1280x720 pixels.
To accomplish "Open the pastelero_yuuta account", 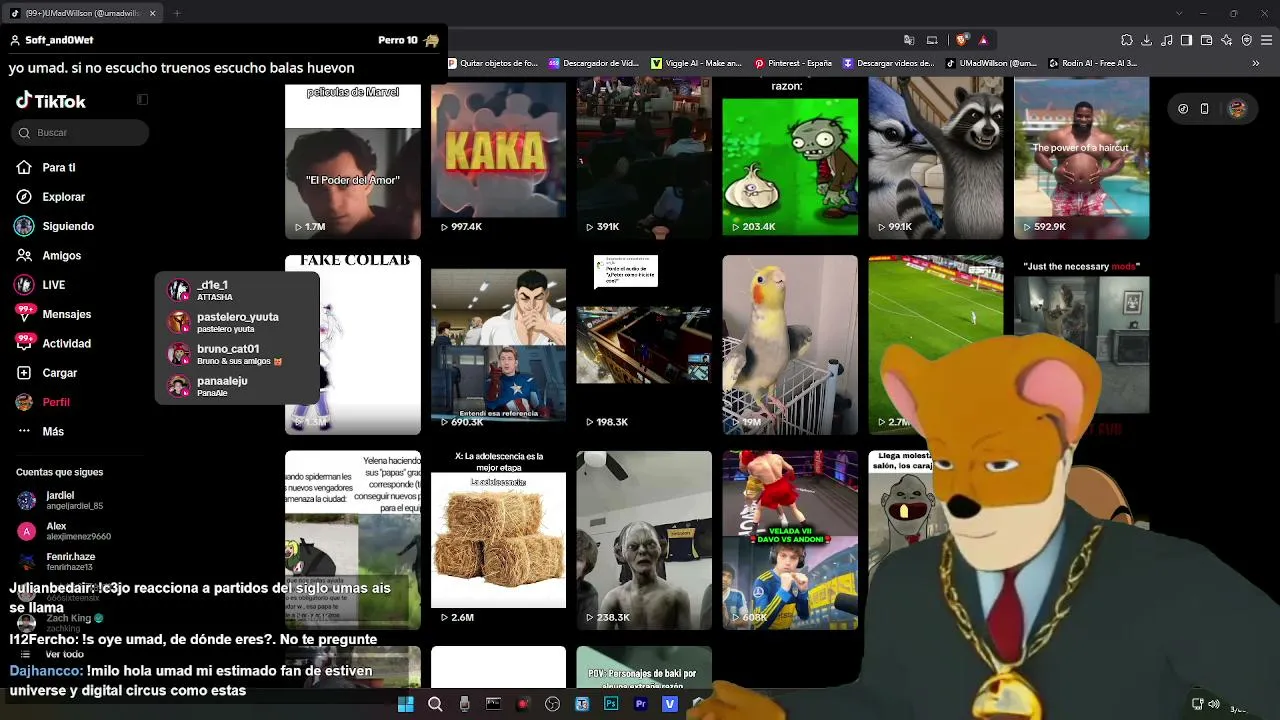I will [237, 322].
